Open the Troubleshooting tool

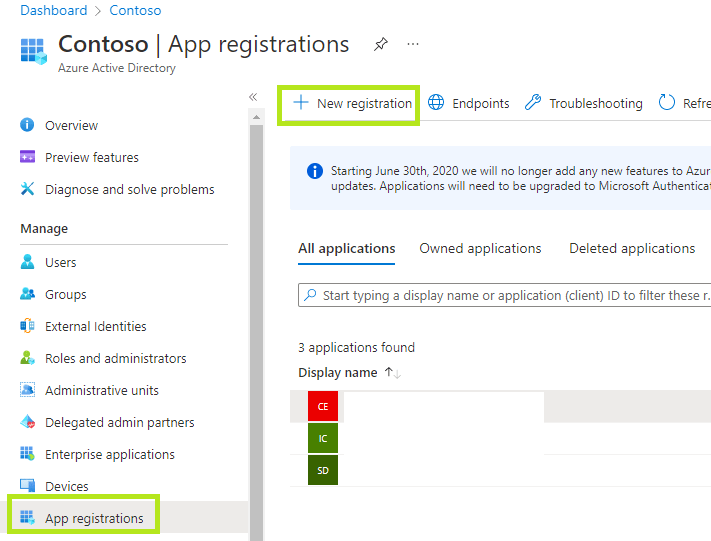click(x=584, y=103)
